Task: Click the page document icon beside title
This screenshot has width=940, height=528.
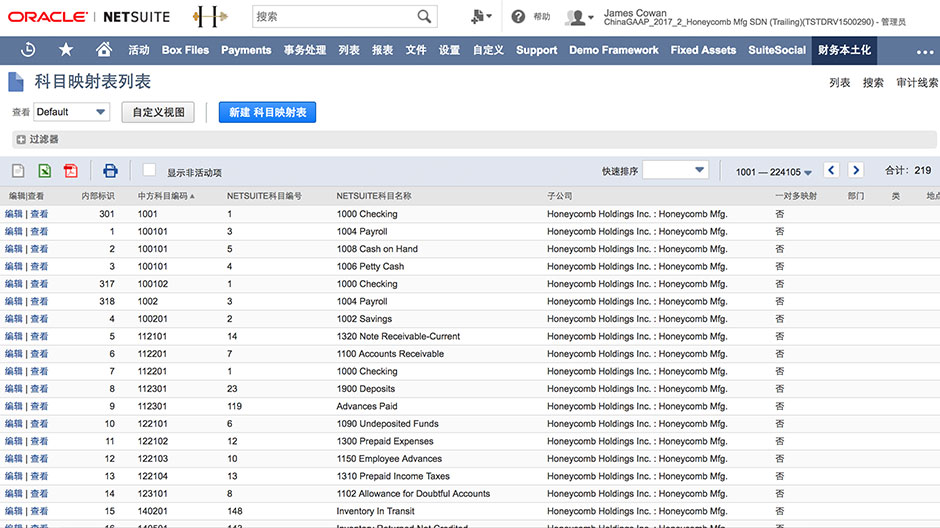Action: [16, 82]
